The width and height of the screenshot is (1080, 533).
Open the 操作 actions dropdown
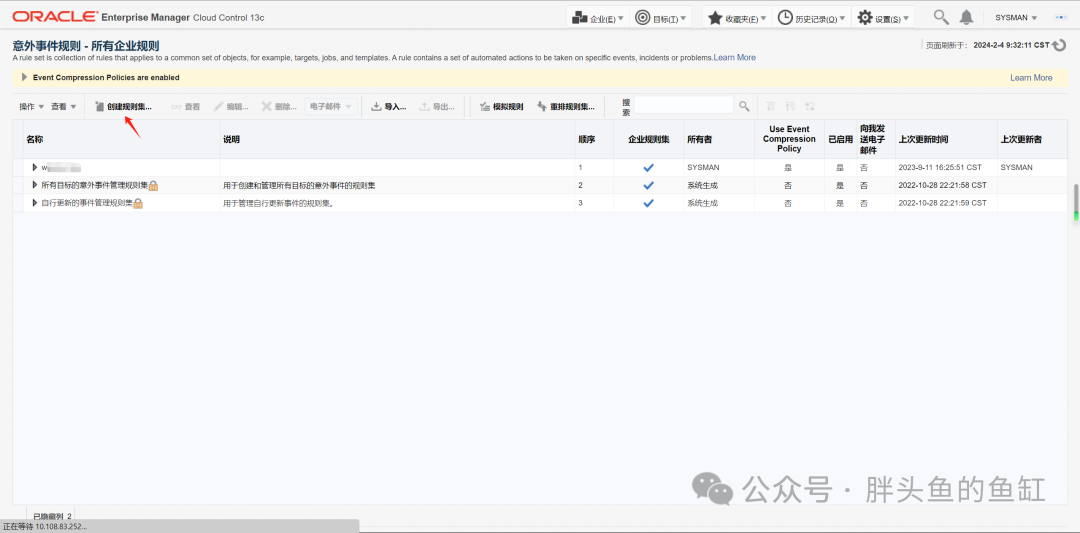tap(32, 107)
